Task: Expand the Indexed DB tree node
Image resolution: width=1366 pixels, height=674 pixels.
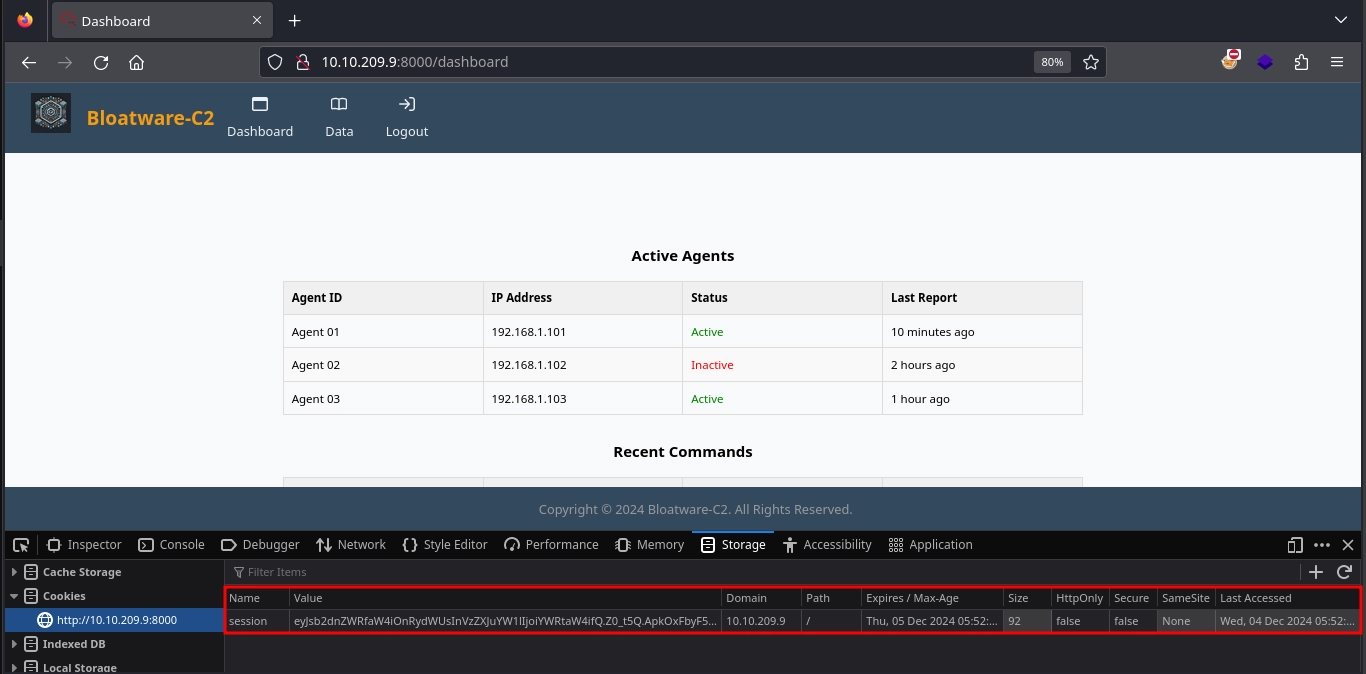Action: pos(14,644)
